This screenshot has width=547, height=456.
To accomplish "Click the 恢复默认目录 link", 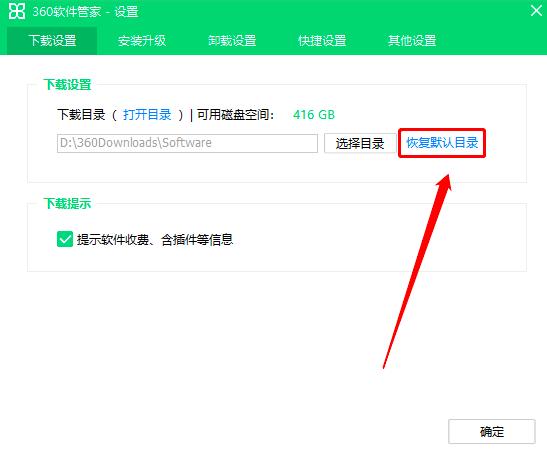I will coord(442,143).
